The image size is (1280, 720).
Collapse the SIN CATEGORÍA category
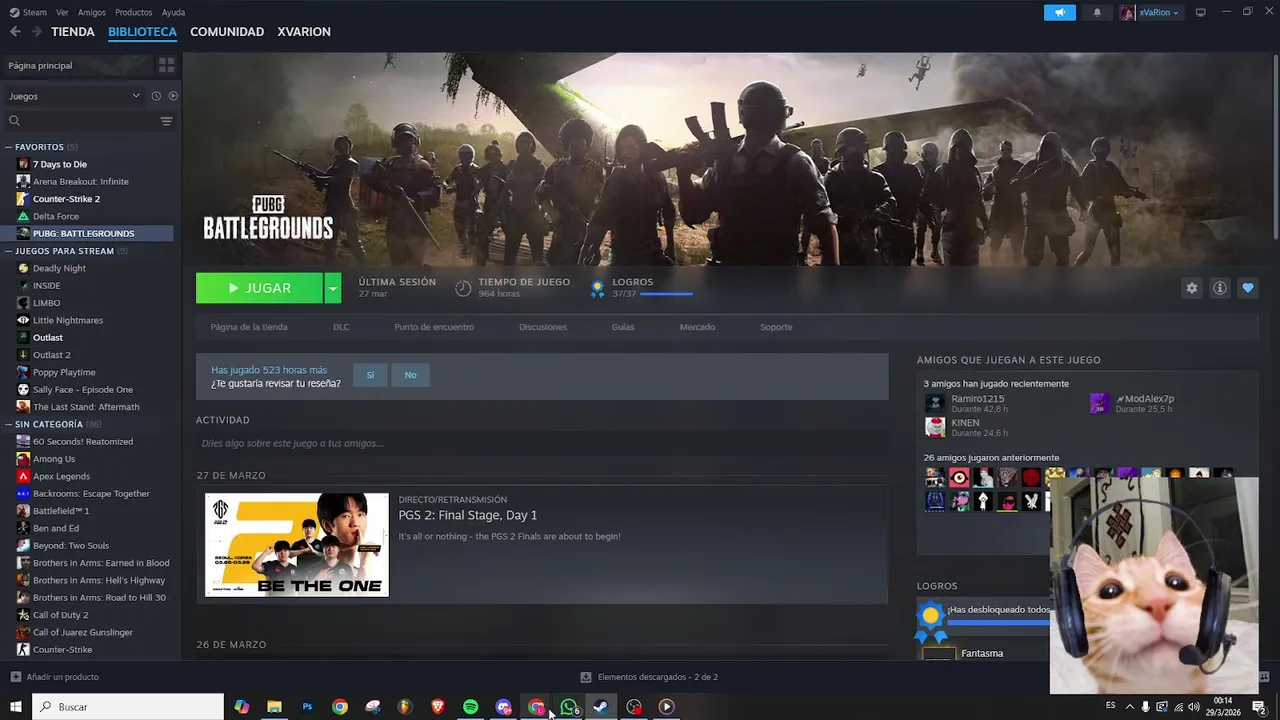pyautogui.click(x=9, y=424)
